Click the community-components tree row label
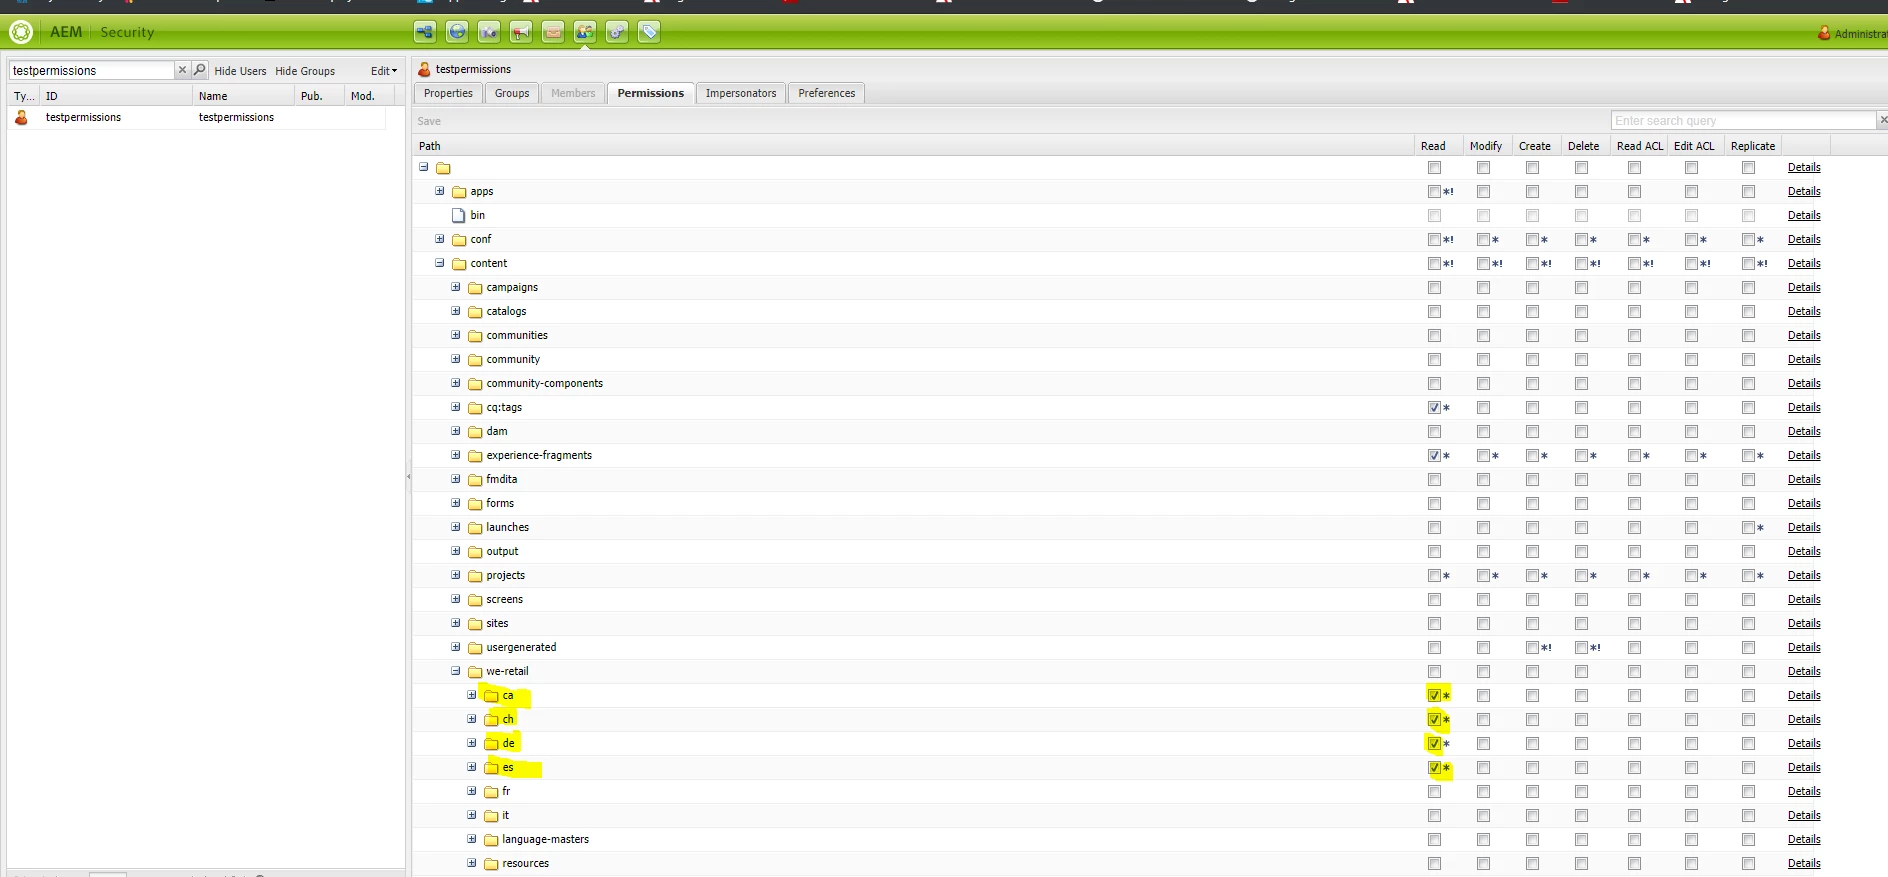1888x877 pixels. tap(545, 383)
